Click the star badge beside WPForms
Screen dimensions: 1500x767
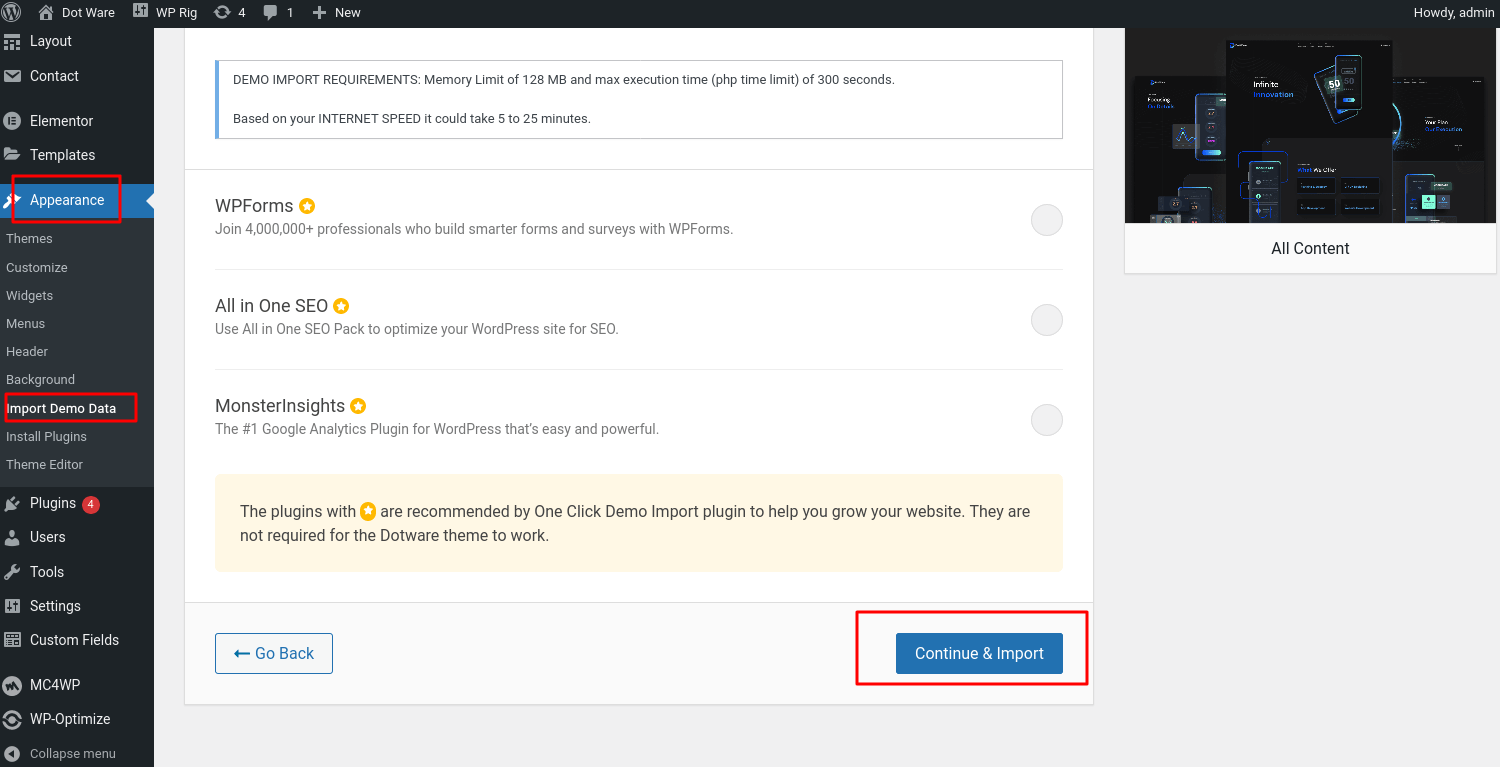click(x=307, y=206)
